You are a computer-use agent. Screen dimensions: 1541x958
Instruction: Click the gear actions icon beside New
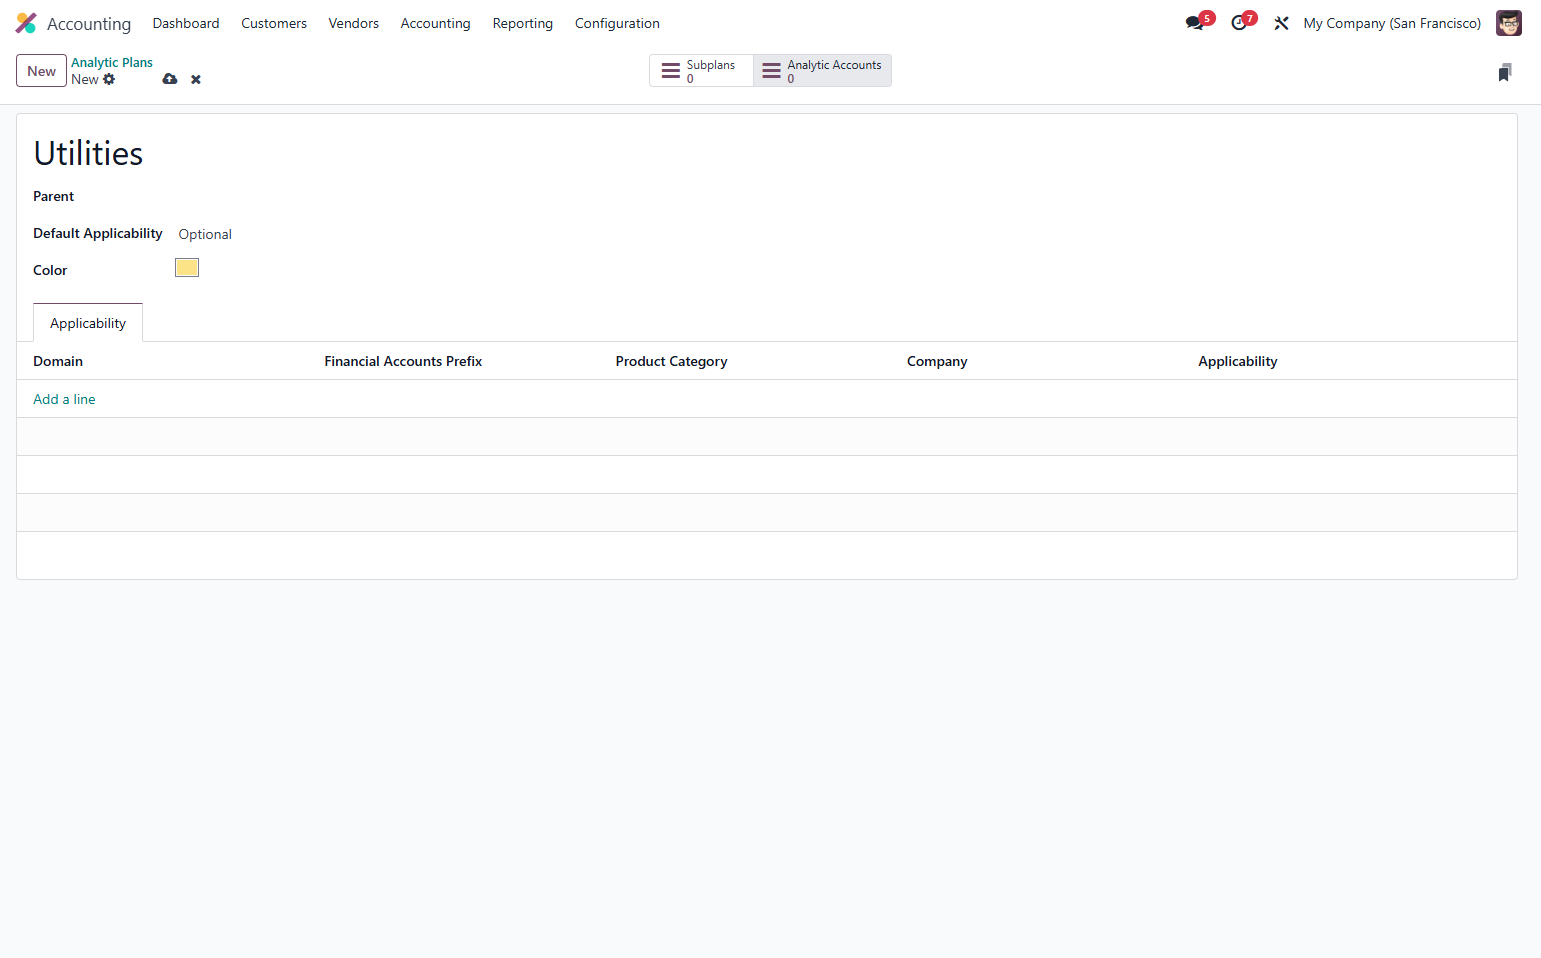click(109, 79)
